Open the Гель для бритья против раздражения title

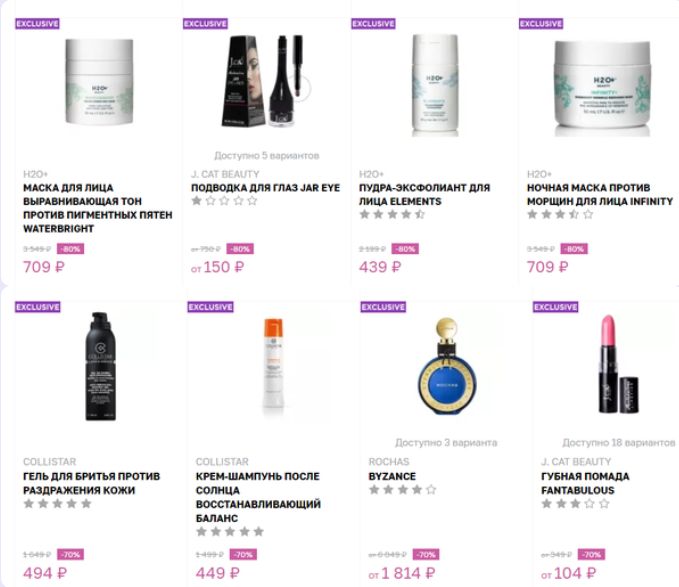(x=91, y=483)
